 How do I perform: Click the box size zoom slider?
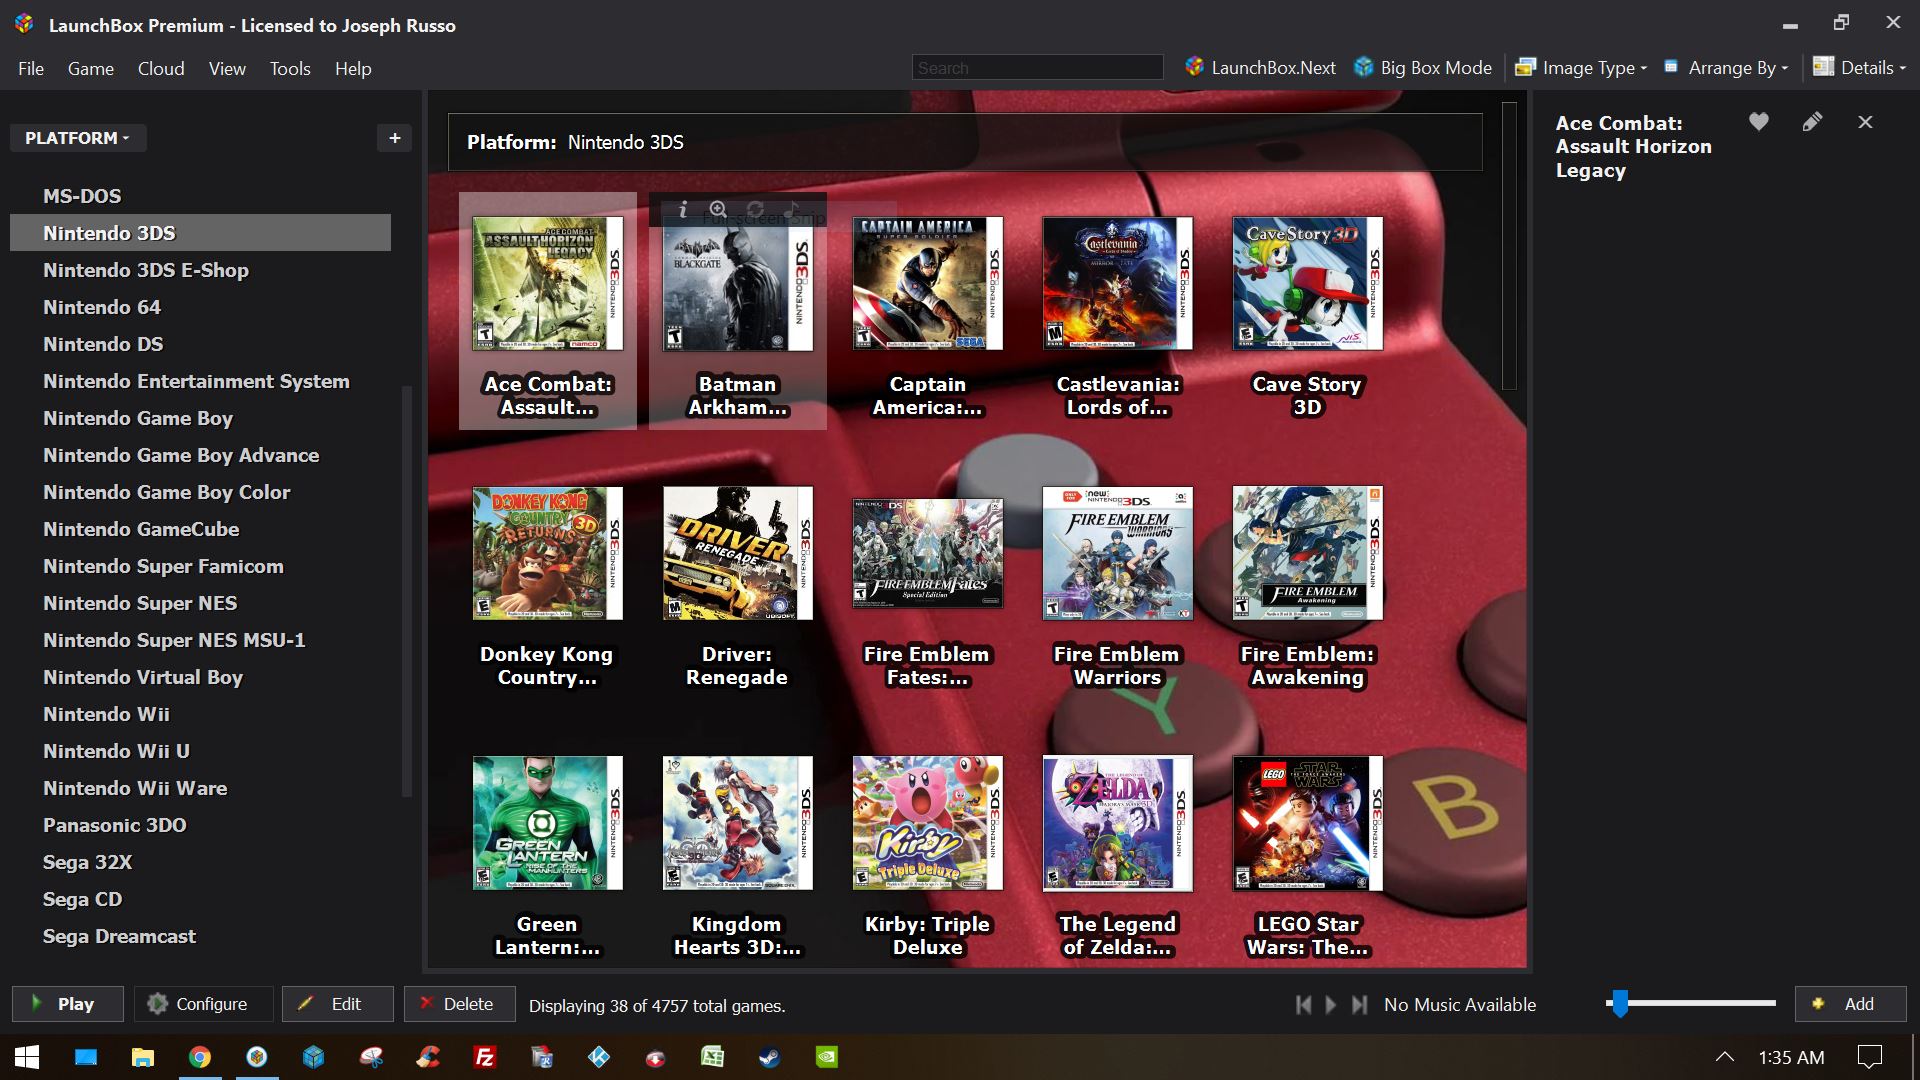[1619, 1003]
